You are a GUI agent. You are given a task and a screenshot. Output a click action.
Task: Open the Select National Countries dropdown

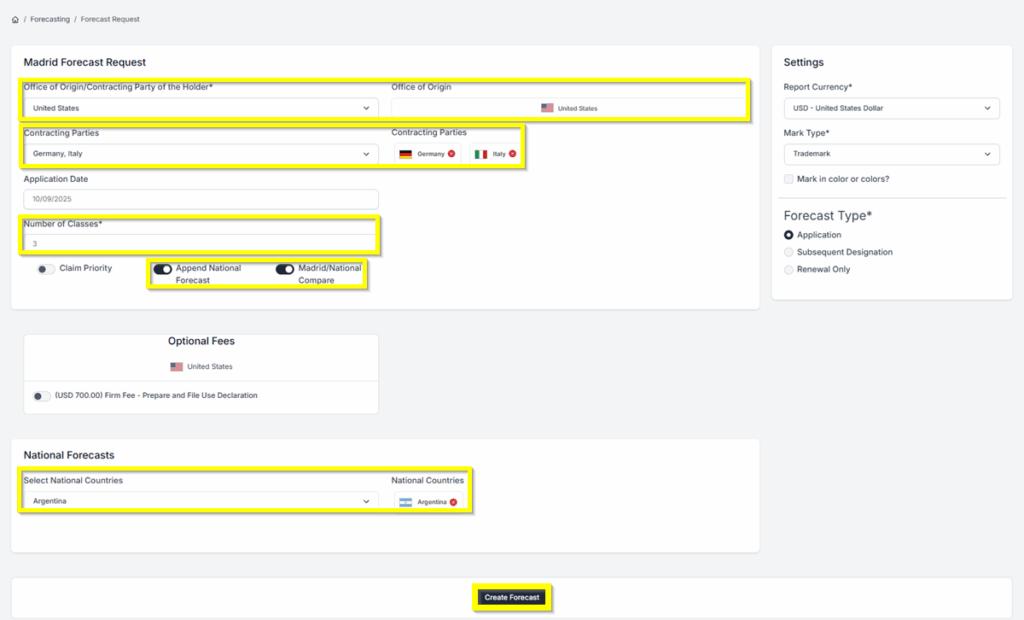coord(200,501)
